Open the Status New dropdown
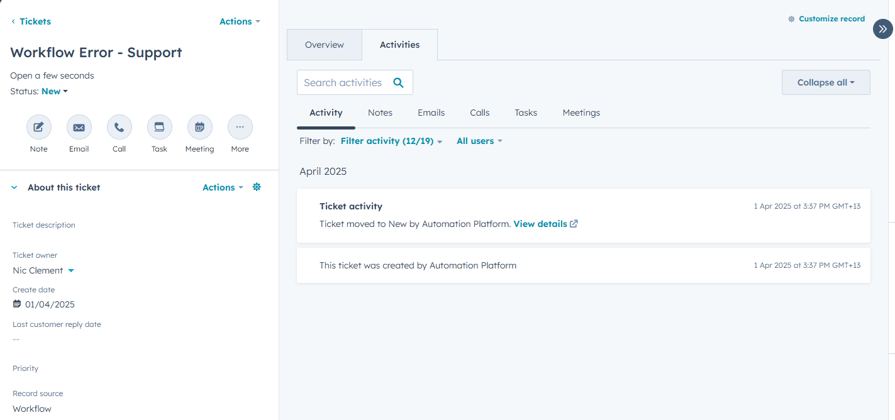This screenshot has width=895, height=420. pos(55,91)
